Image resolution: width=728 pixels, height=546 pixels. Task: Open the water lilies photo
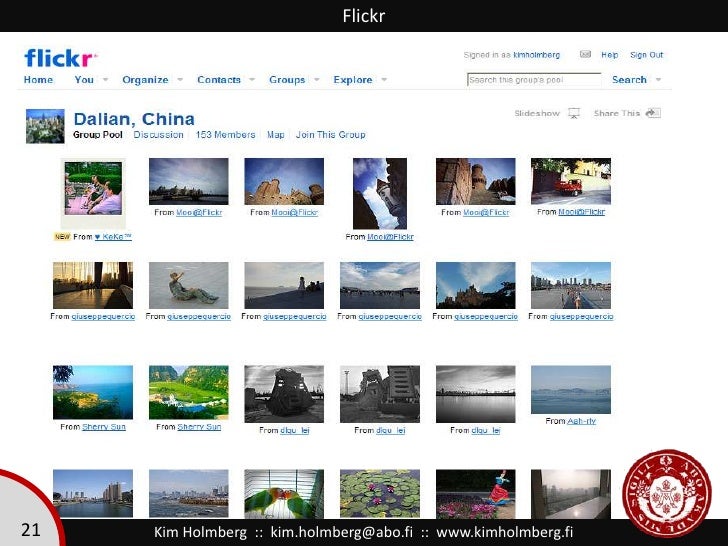coord(380,494)
